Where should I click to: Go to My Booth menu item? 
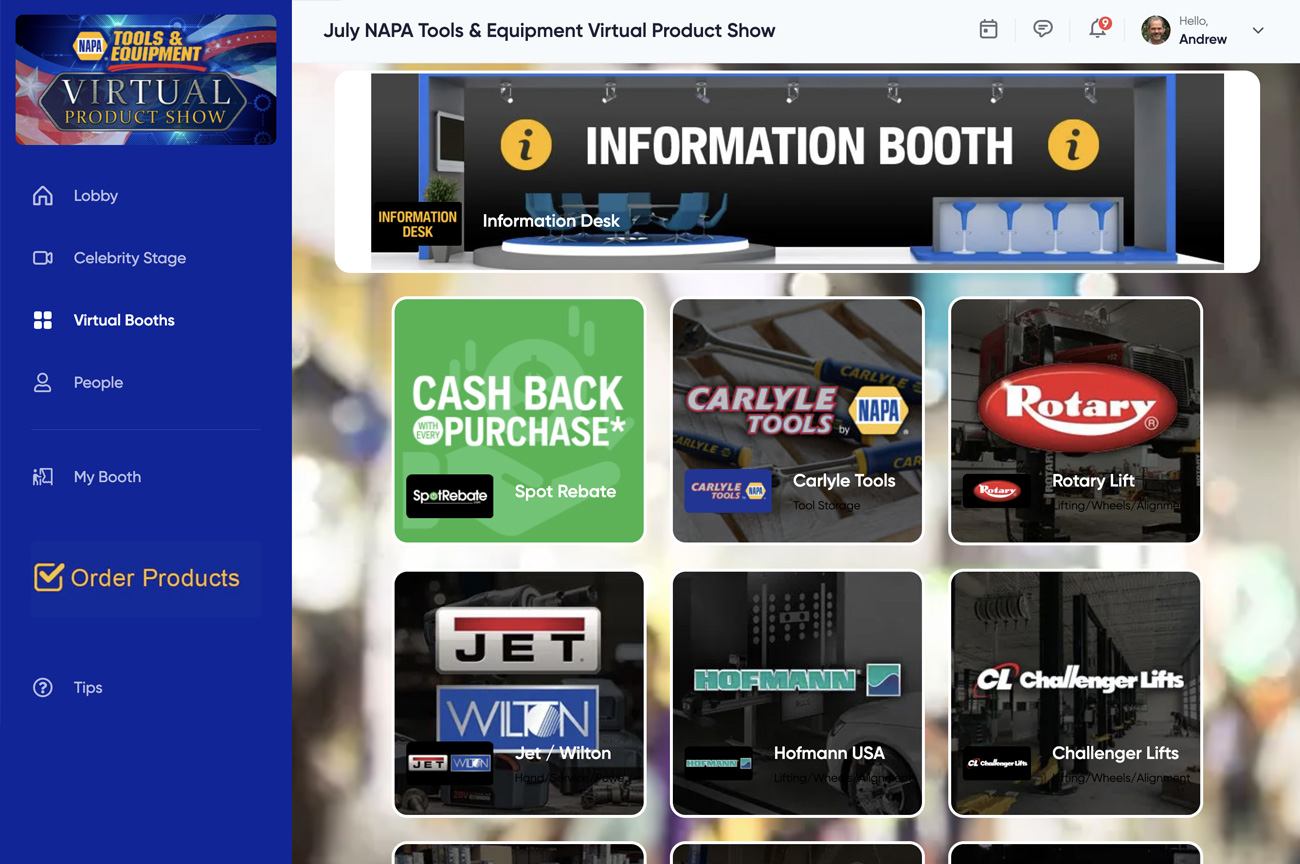click(x=107, y=477)
